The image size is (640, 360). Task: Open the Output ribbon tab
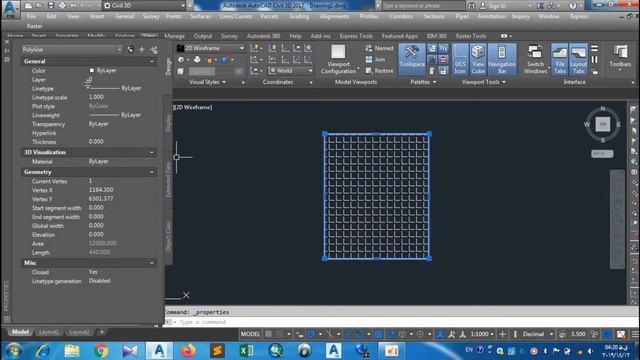click(203, 36)
